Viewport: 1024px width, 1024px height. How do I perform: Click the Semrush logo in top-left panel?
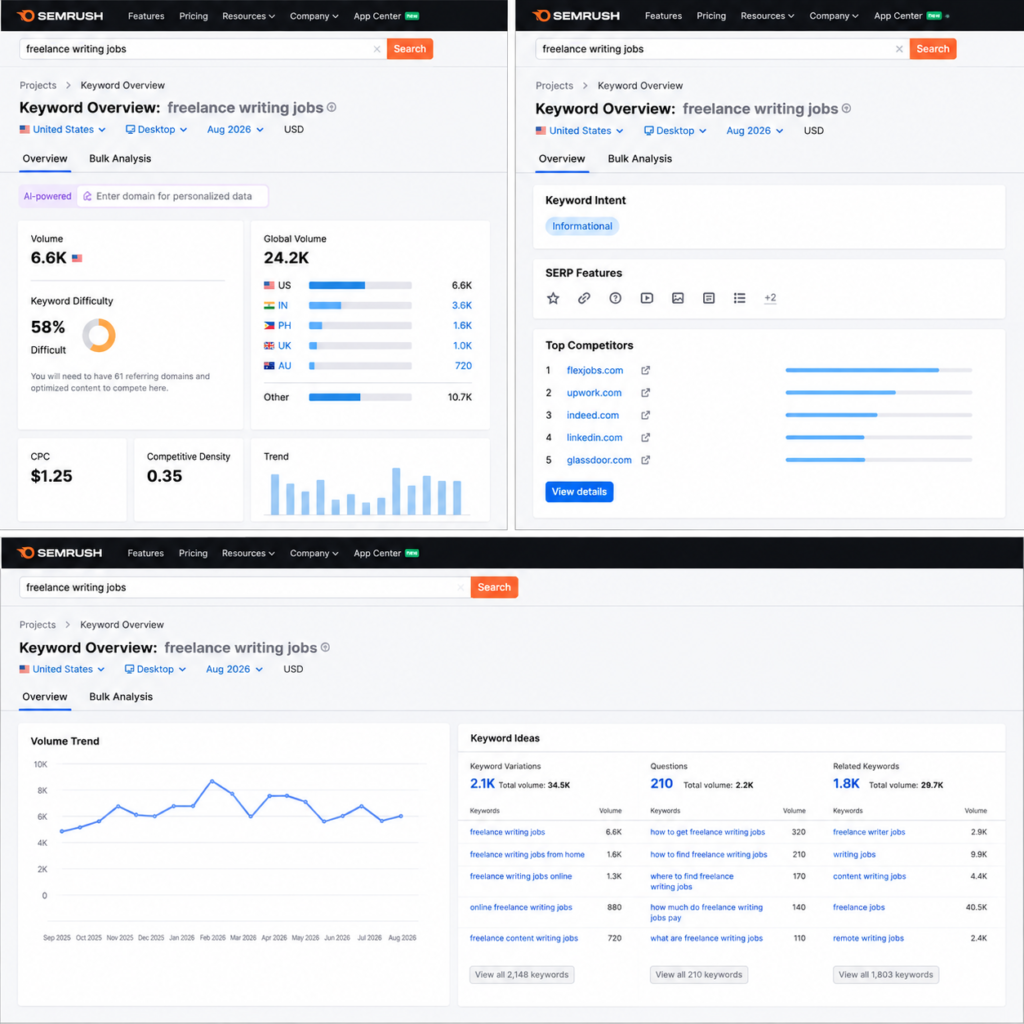(x=60, y=16)
